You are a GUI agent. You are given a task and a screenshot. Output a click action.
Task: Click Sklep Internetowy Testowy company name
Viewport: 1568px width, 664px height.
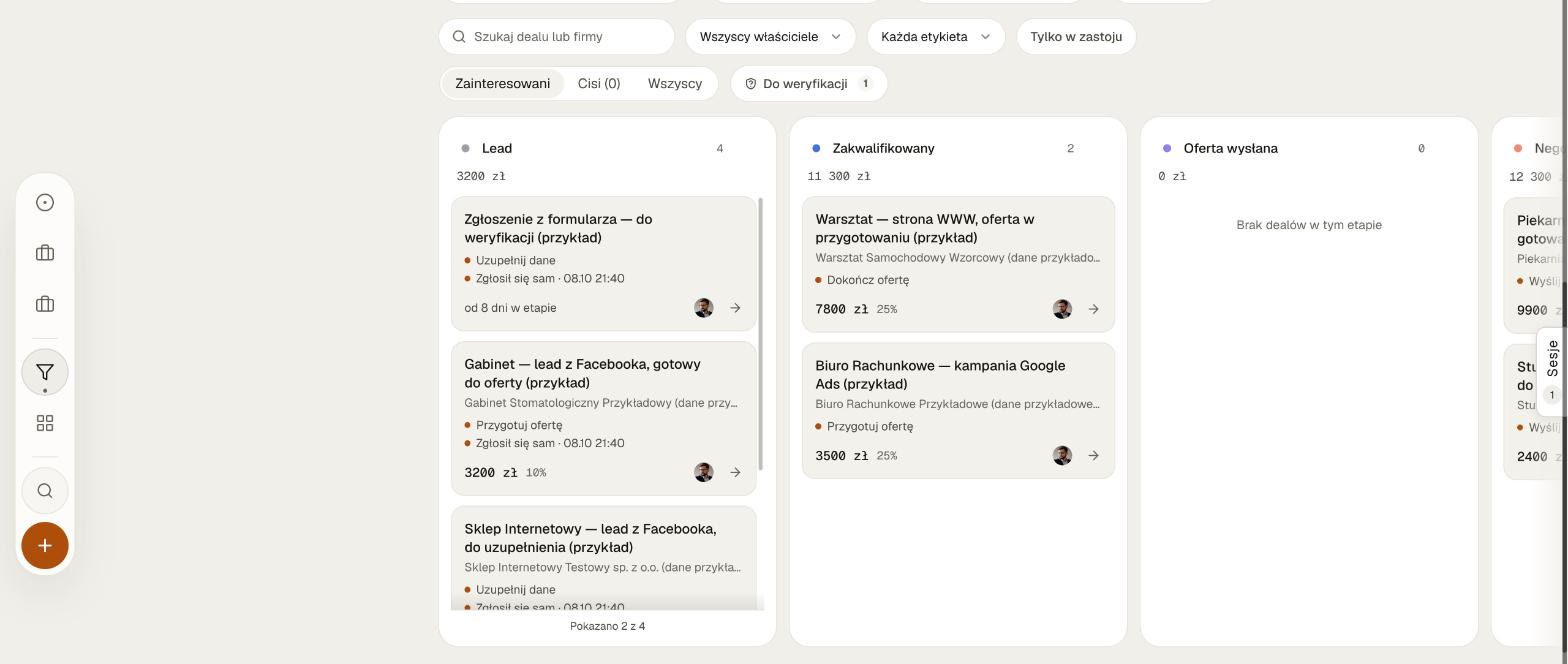[602, 567]
